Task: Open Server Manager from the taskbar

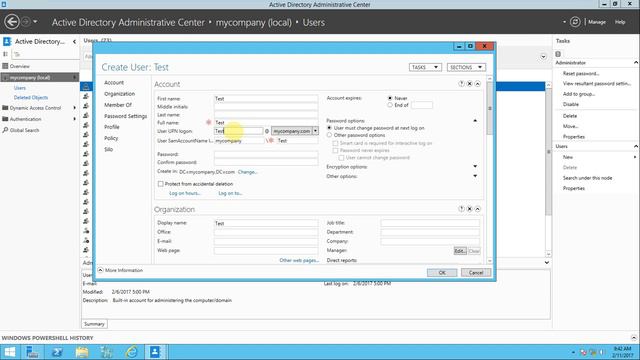Action: tap(32, 352)
